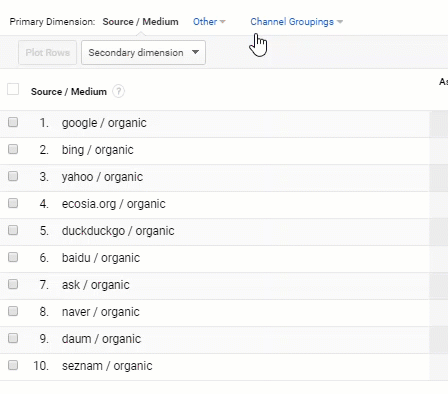Sort by Source / Medium column header
This screenshot has height=394, width=448.
tap(69, 92)
